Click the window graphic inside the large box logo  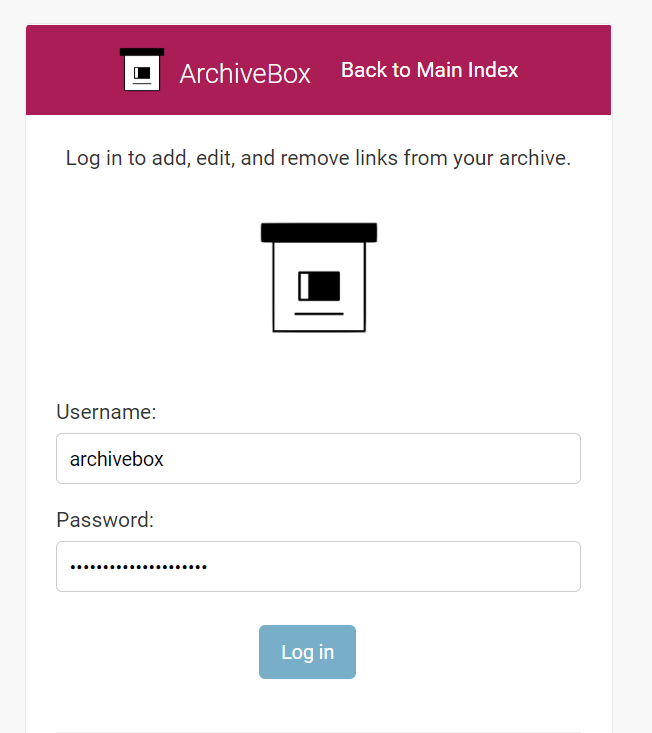319,286
